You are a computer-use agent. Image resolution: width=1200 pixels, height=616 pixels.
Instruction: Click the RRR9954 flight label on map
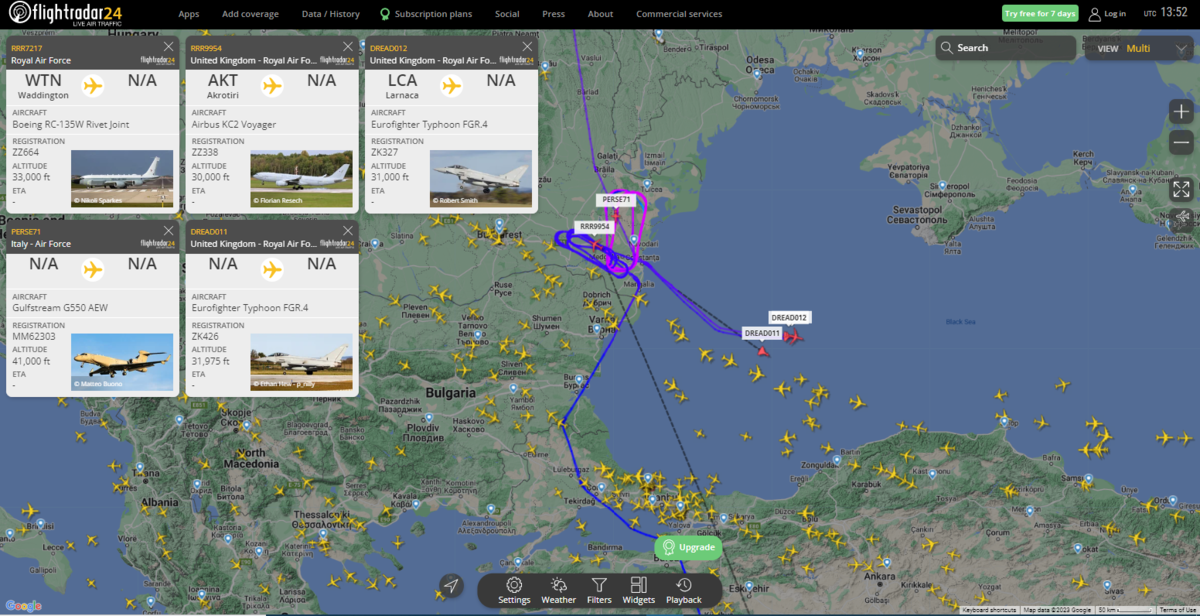tap(594, 227)
